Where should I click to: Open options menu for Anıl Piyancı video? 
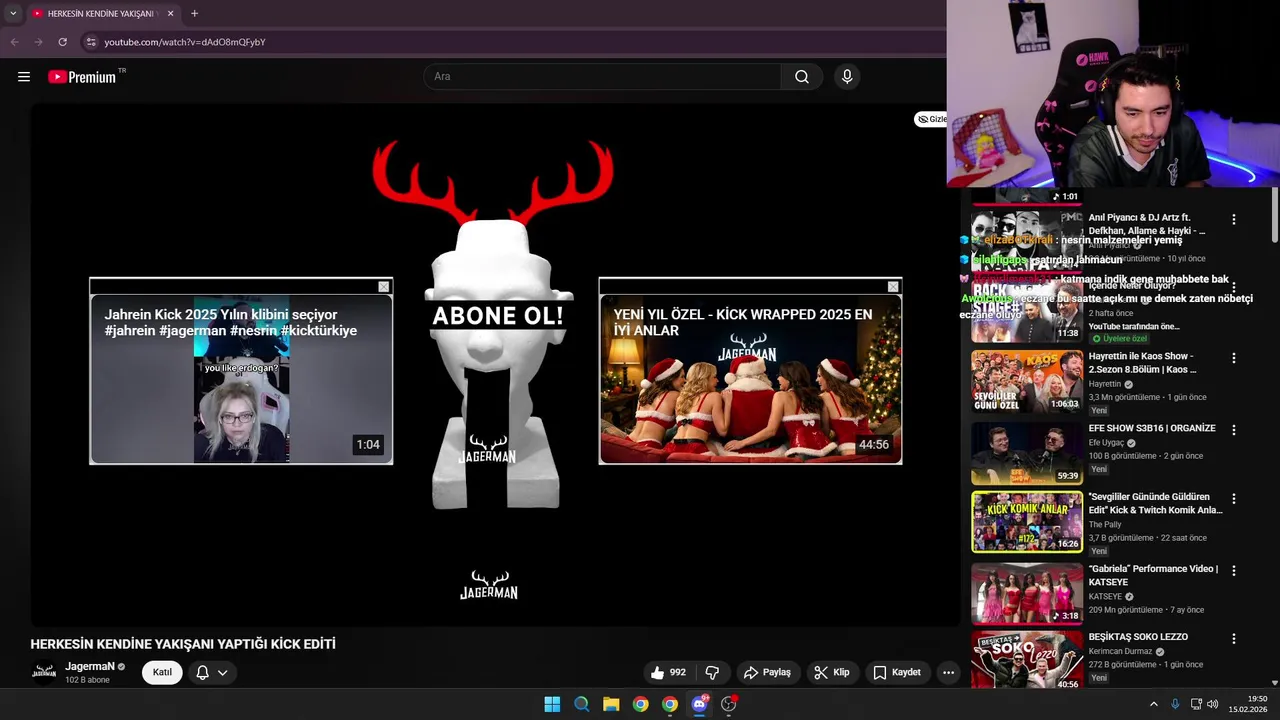1233,219
